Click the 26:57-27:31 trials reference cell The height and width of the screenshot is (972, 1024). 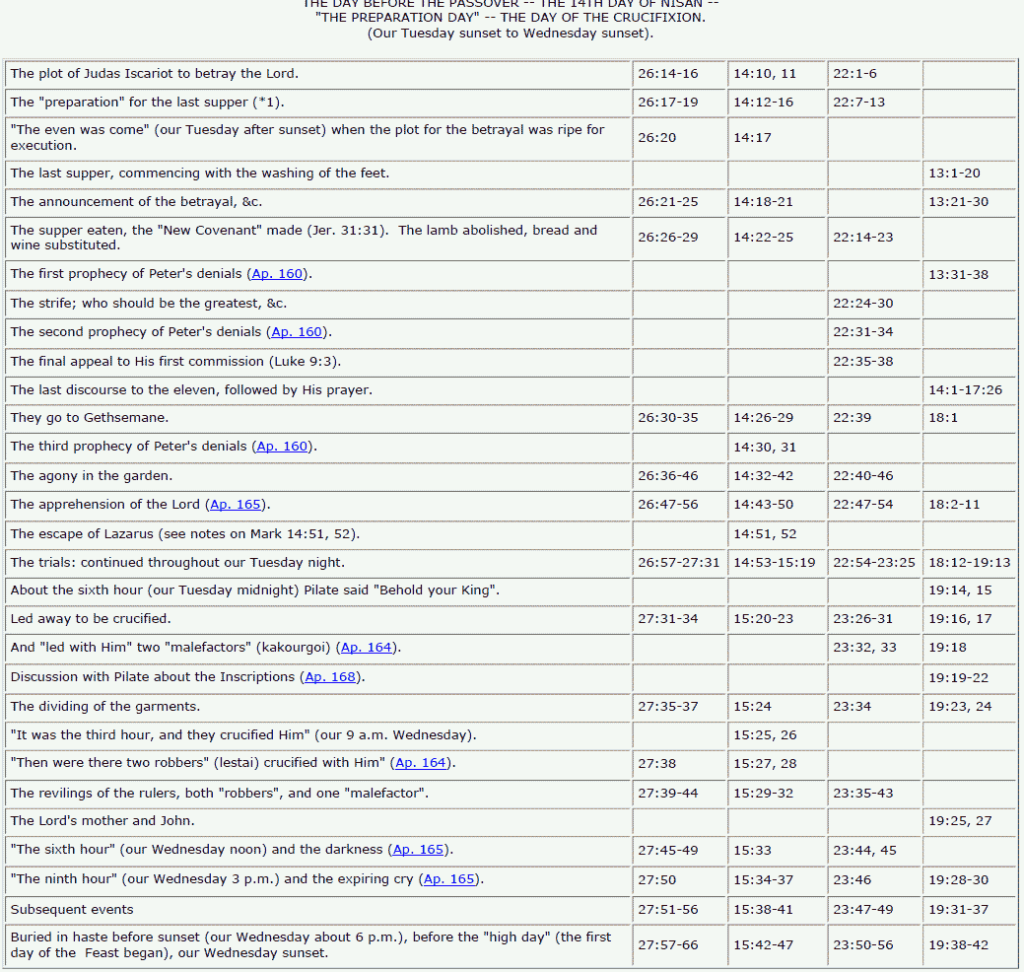(x=678, y=563)
